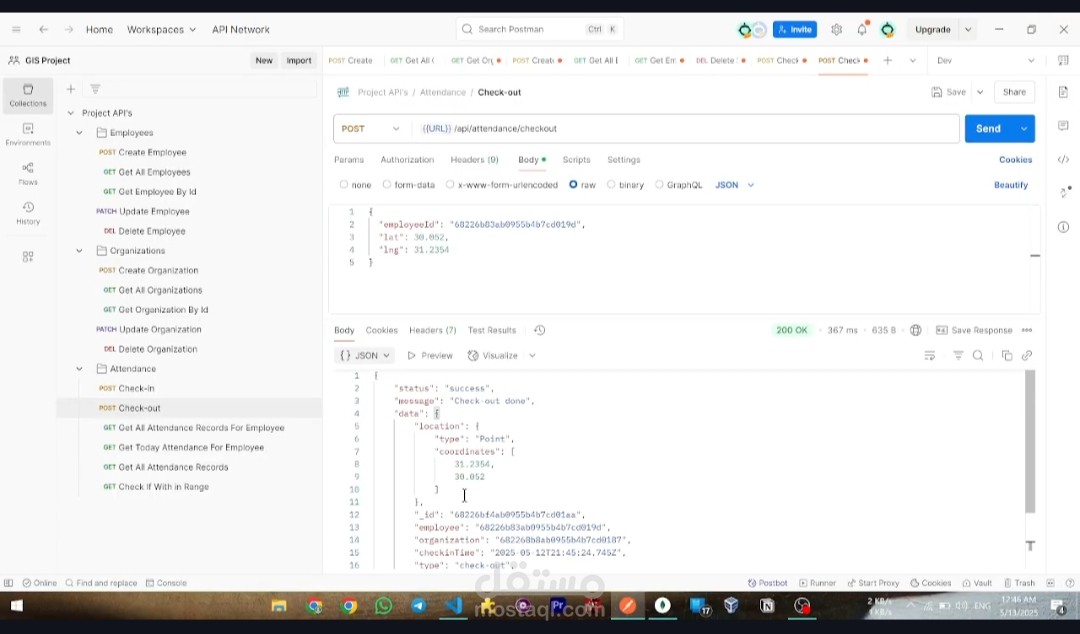Click the response body vertical scrollbar
1080x634 pixels.
1030,441
